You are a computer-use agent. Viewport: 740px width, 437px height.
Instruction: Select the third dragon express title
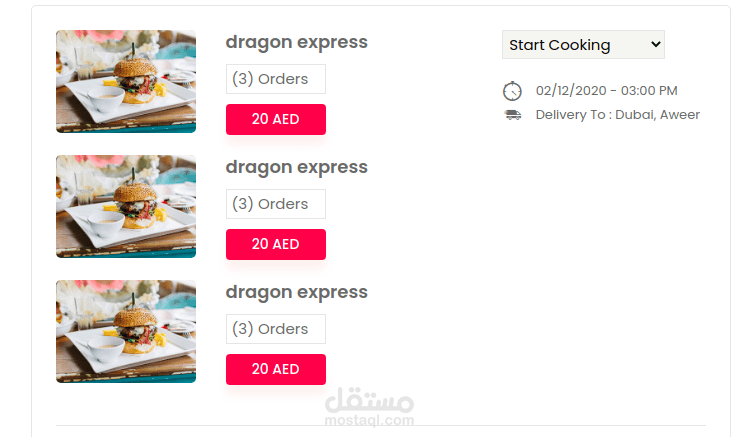click(296, 292)
